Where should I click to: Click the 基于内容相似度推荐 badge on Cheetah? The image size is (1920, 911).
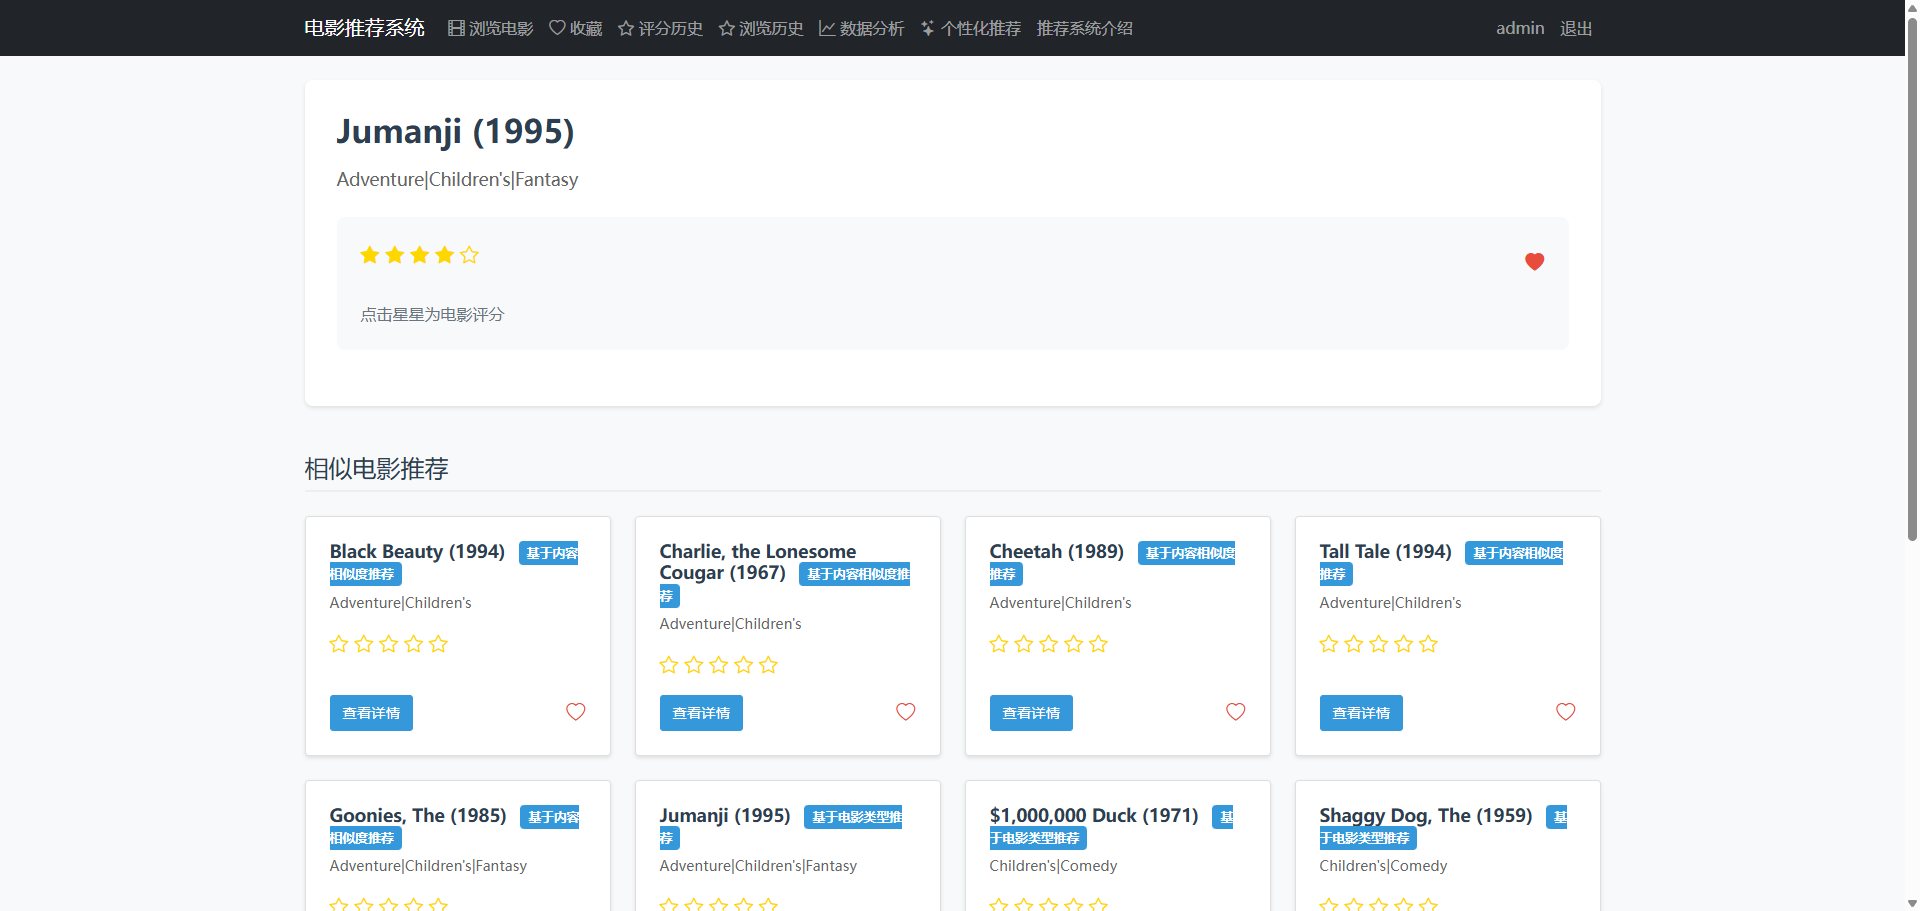click(x=1186, y=553)
